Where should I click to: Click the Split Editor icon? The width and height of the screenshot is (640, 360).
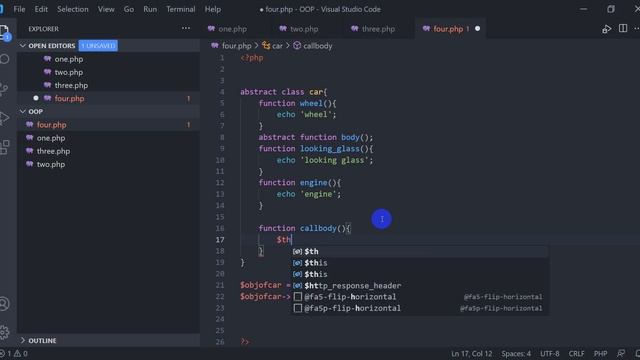[623, 29]
